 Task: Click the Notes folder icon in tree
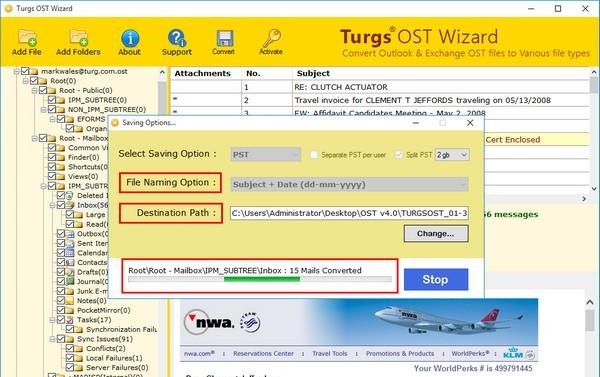point(70,301)
